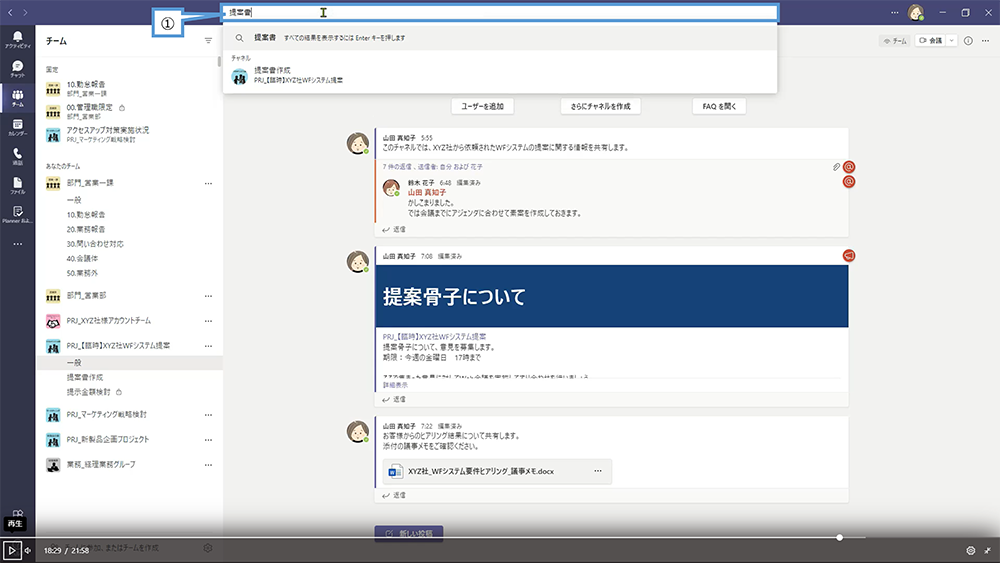Open more options for PRJ_XYZ社様アカウントチーム

(x=208, y=321)
